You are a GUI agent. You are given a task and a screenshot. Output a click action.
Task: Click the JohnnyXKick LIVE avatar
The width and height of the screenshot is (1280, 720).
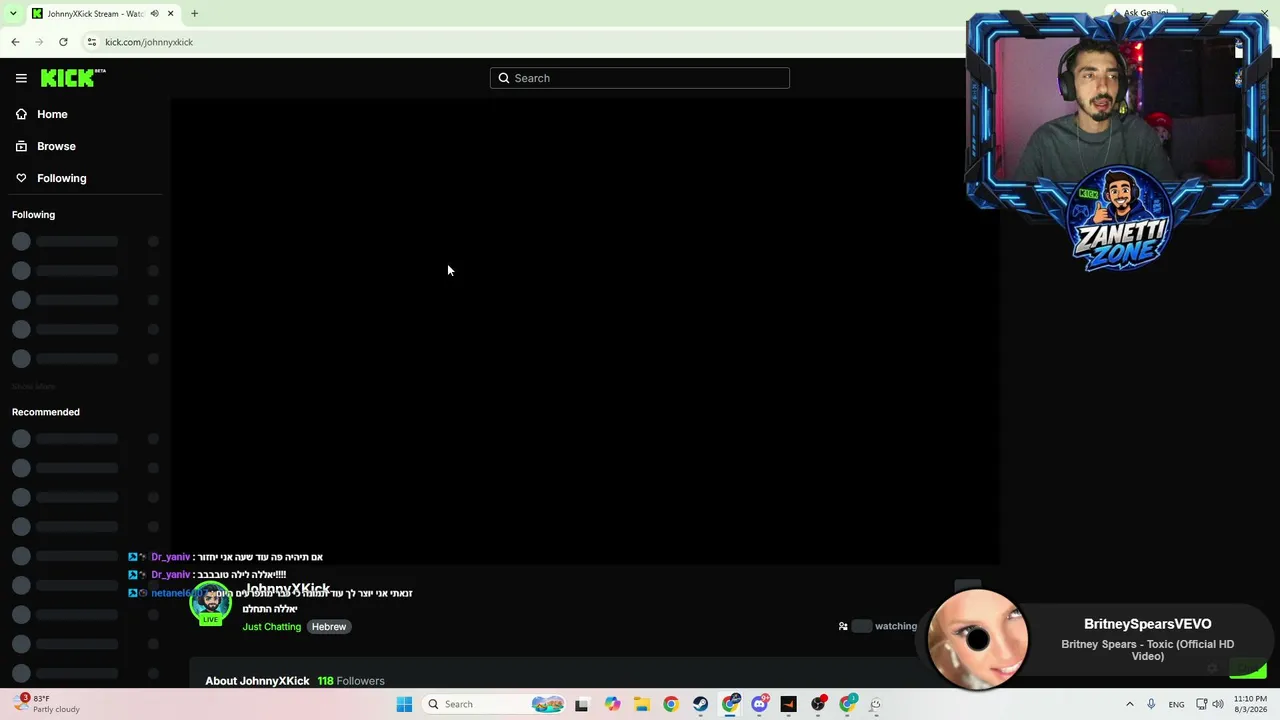coord(210,604)
